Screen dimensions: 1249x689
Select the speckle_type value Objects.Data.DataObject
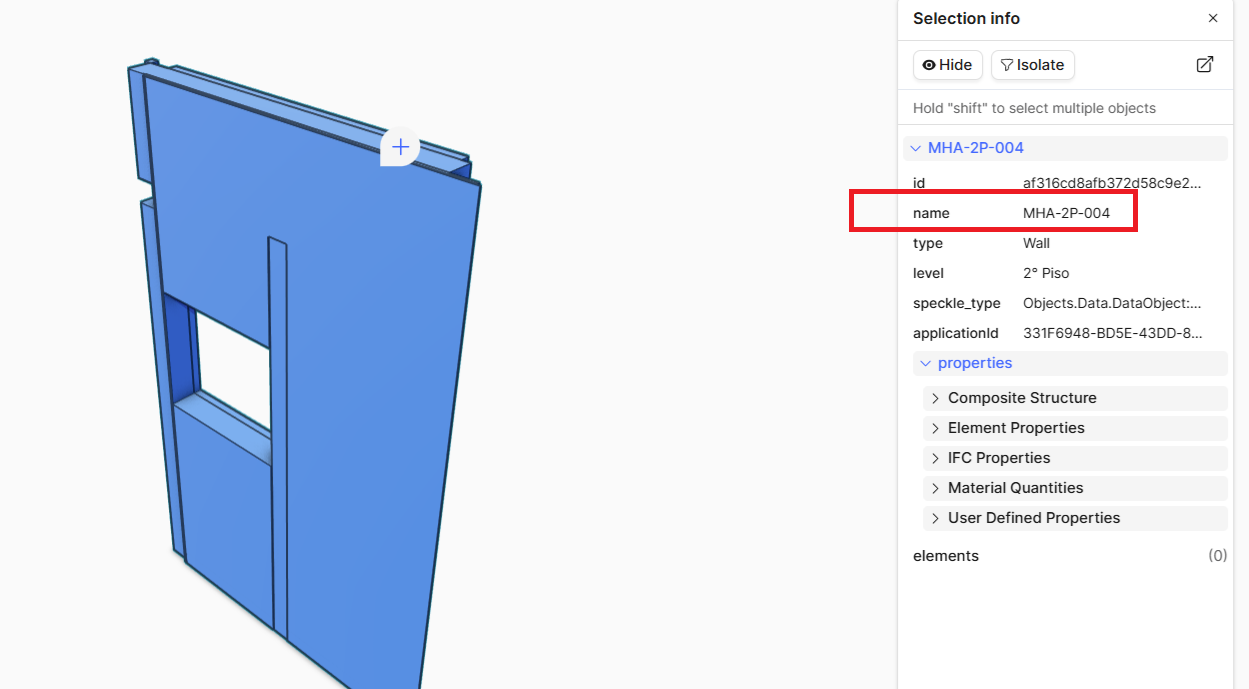(x=1112, y=303)
